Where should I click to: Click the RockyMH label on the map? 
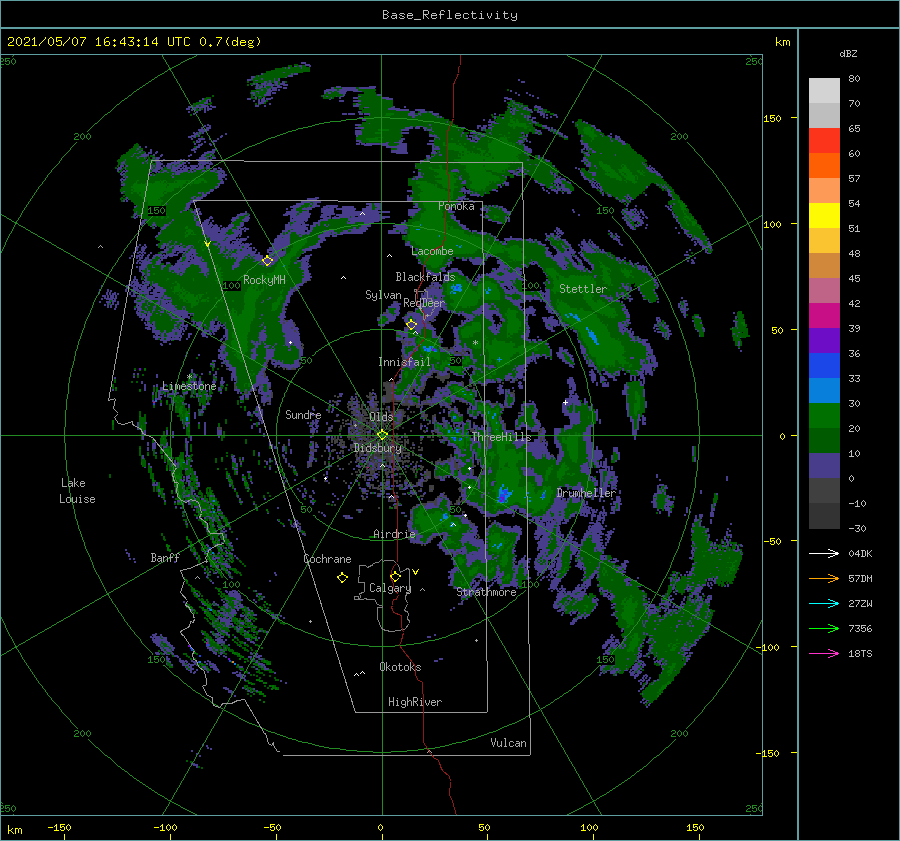pyautogui.click(x=264, y=280)
